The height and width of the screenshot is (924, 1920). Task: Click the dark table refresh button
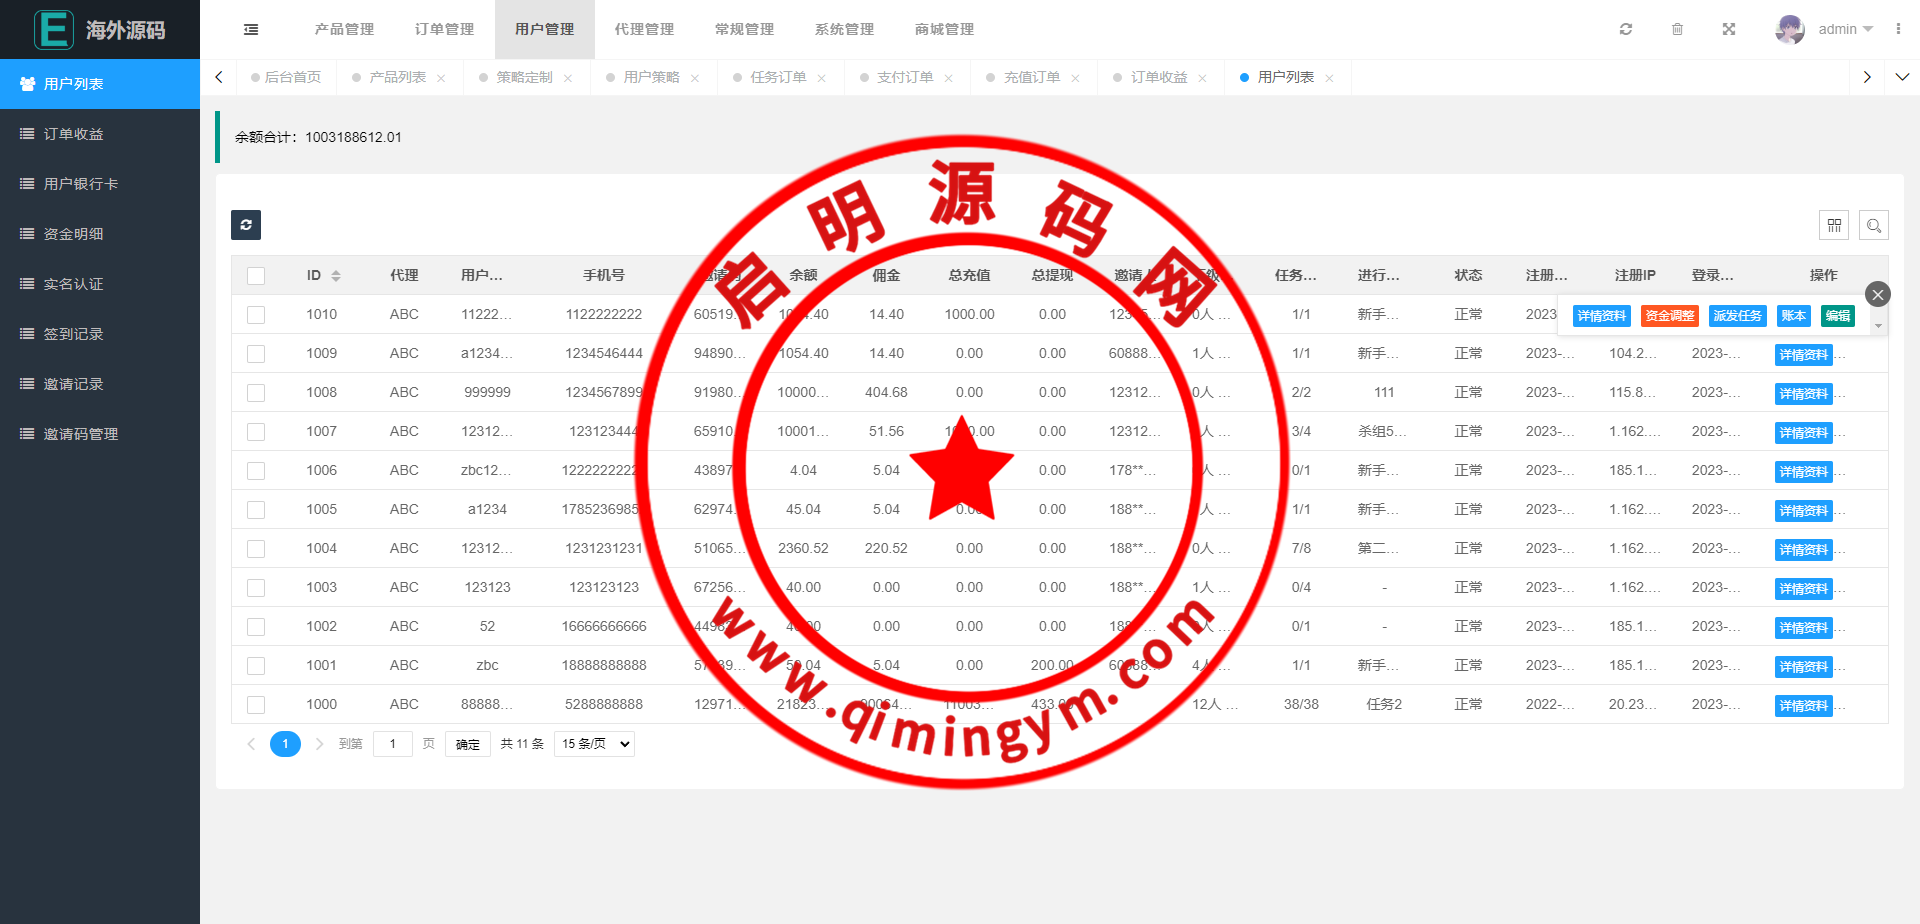click(246, 225)
